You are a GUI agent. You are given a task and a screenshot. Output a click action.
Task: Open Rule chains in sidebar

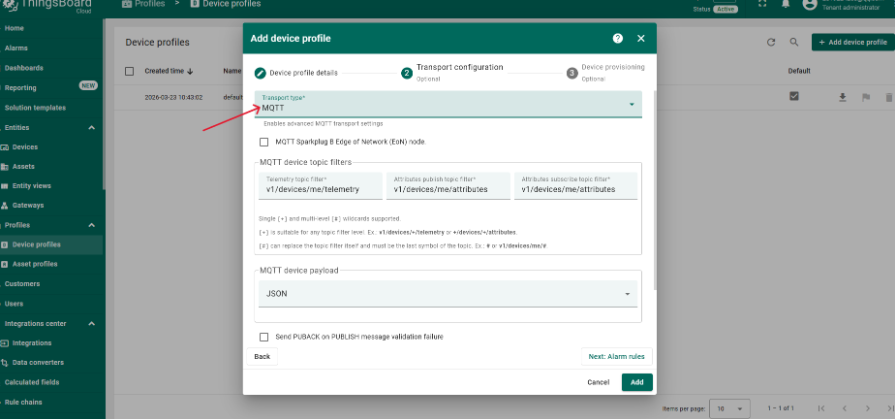pyautogui.click(x=26, y=403)
